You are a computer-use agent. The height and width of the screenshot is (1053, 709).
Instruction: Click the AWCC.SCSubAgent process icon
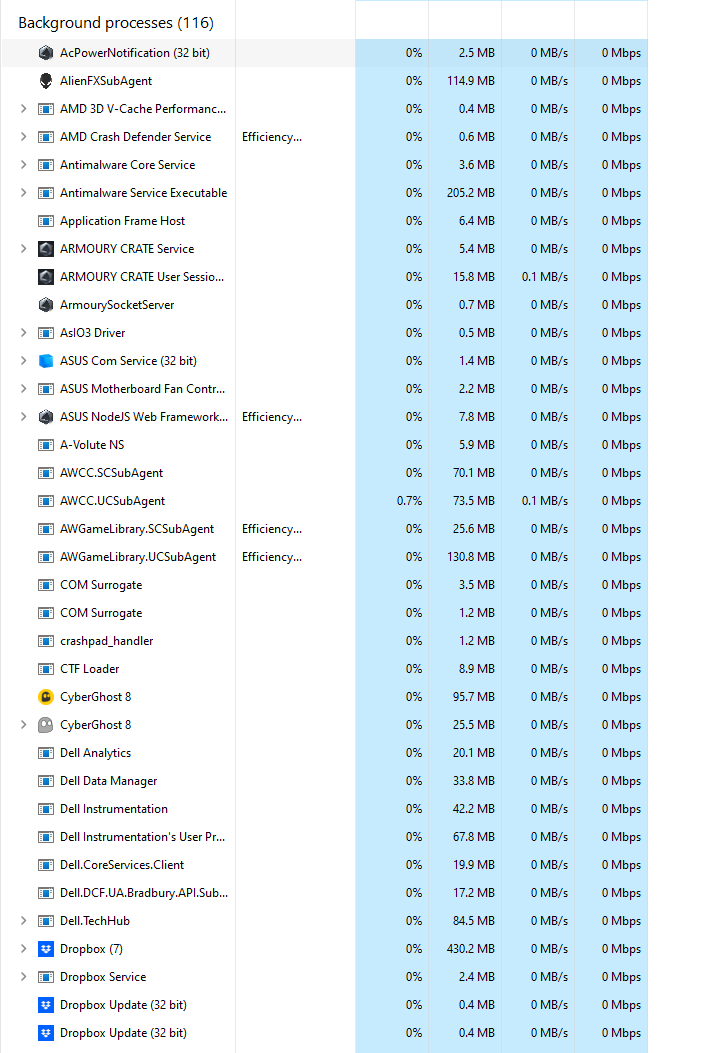(x=46, y=473)
